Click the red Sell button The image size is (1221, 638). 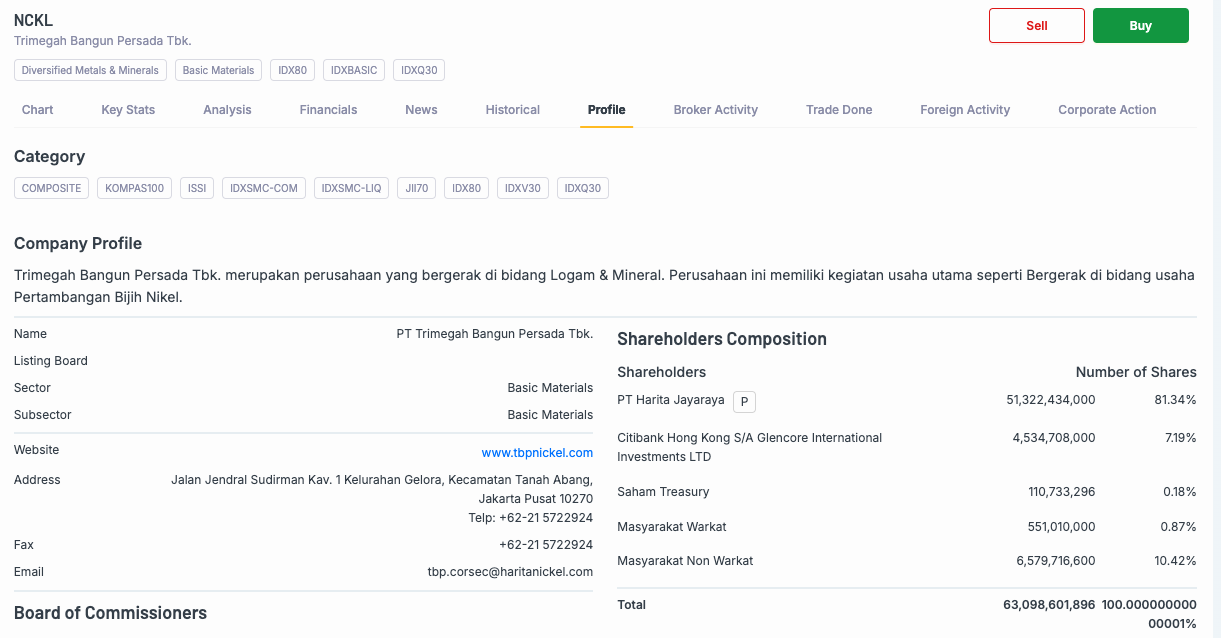pyautogui.click(x=1036, y=26)
